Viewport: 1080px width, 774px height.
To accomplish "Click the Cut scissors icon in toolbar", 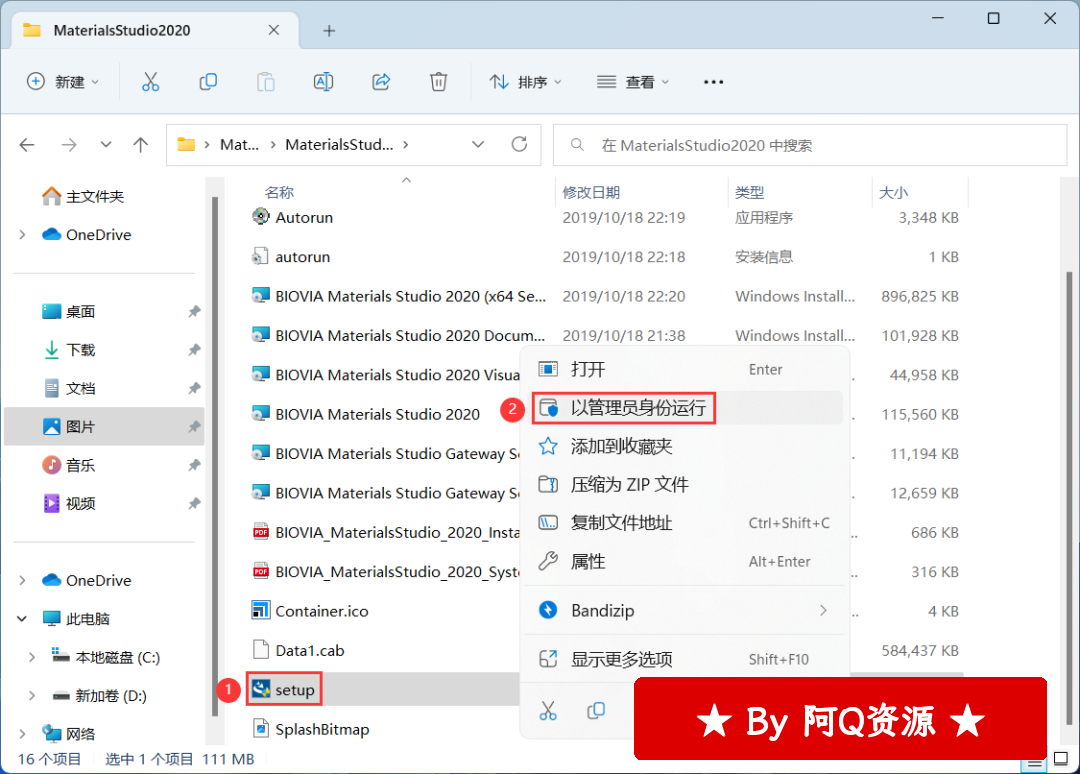I will click(150, 82).
